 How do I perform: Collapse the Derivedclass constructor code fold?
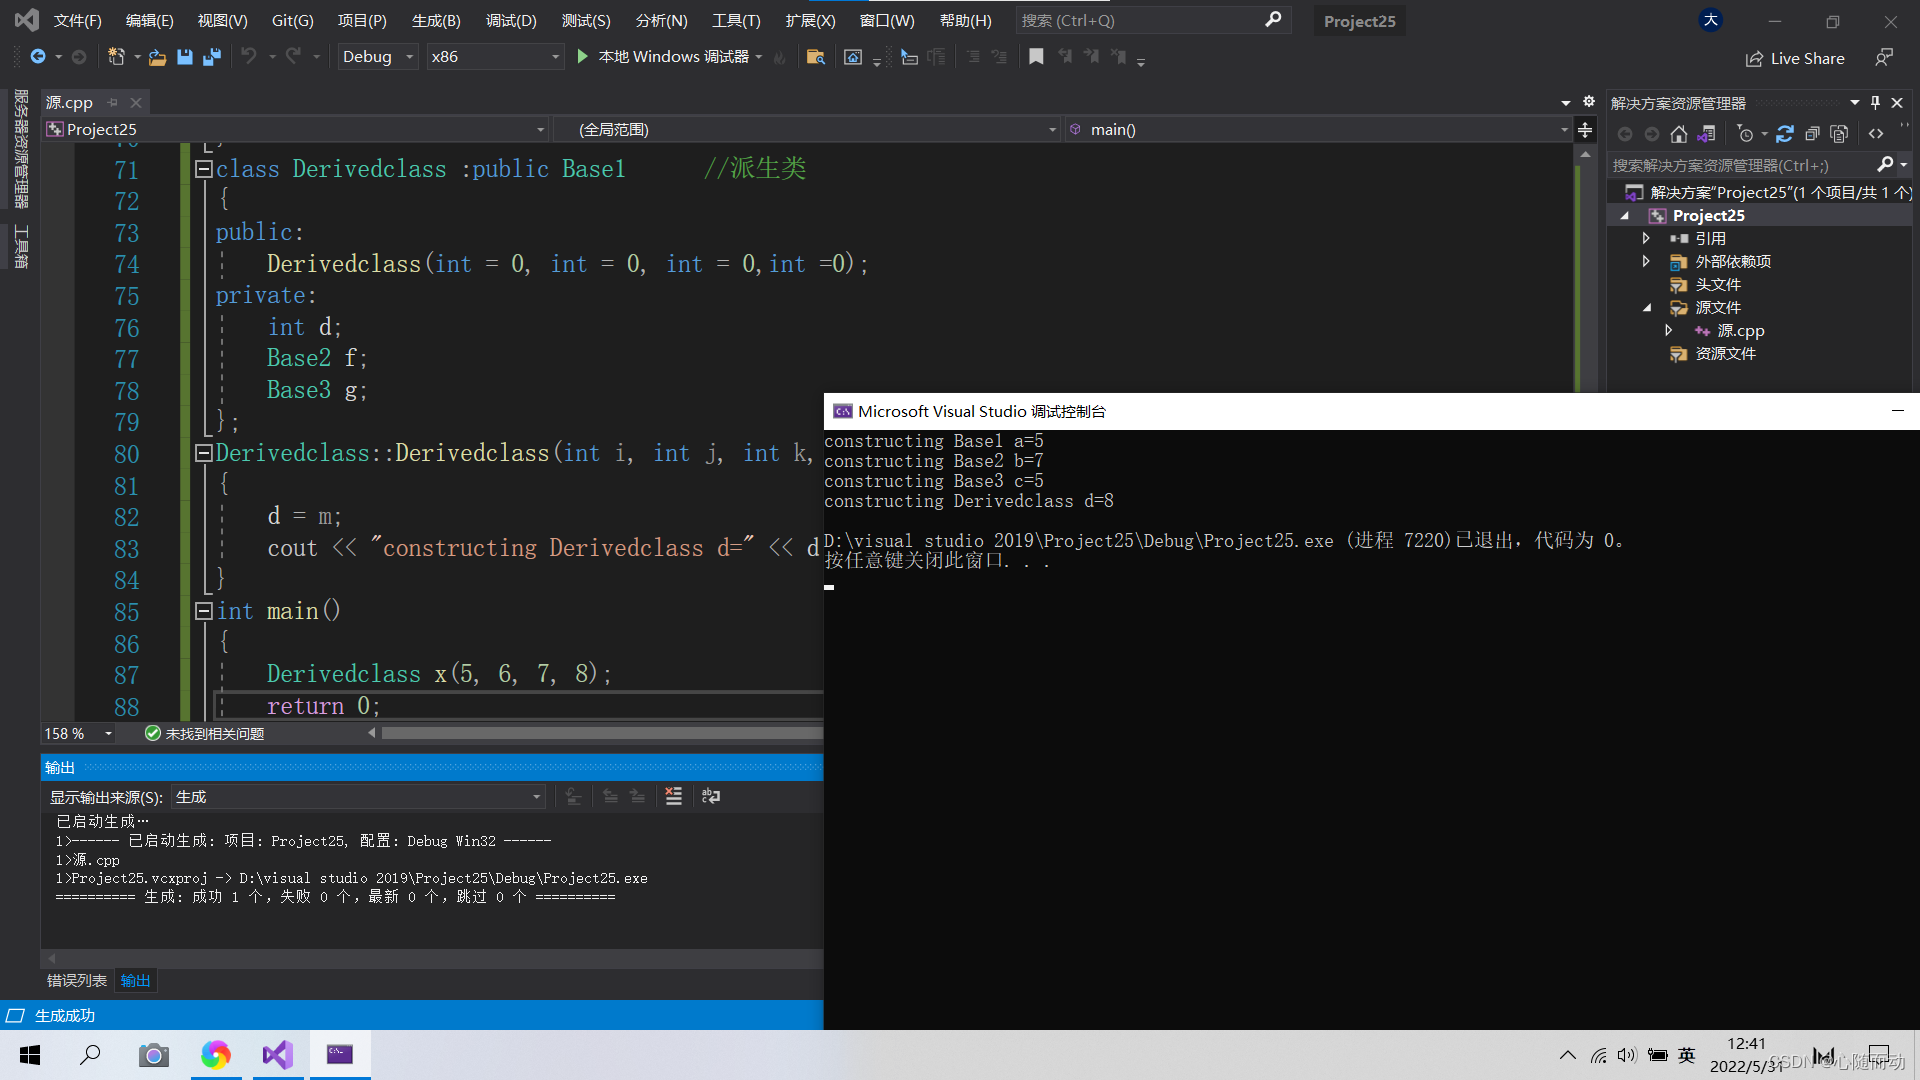(204, 453)
